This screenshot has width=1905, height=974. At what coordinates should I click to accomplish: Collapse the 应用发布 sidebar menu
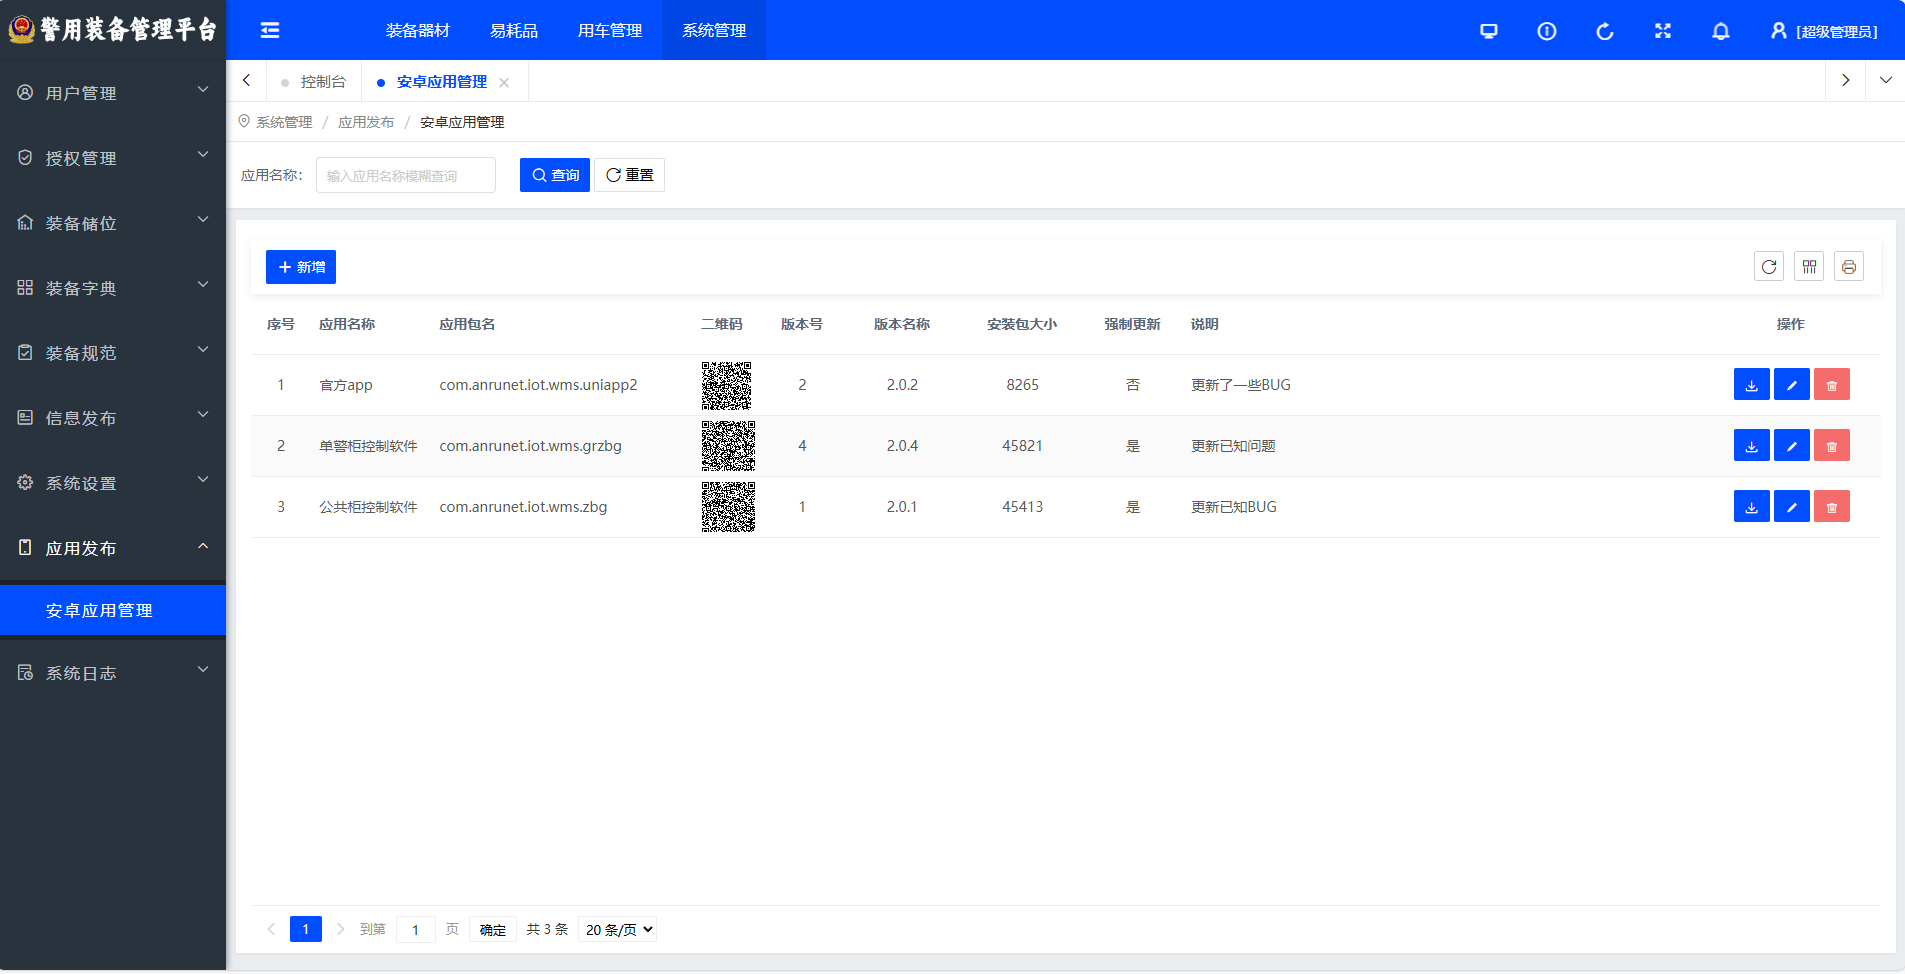click(x=112, y=548)
